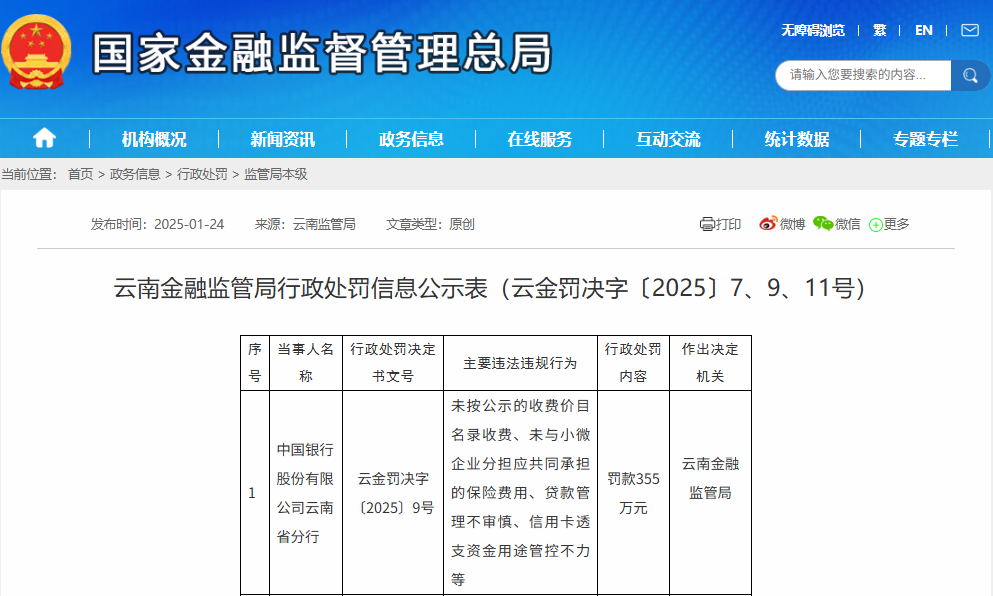Focus the search input field
This screenshot has width=993, height=596.
click(x=860, y=75)
